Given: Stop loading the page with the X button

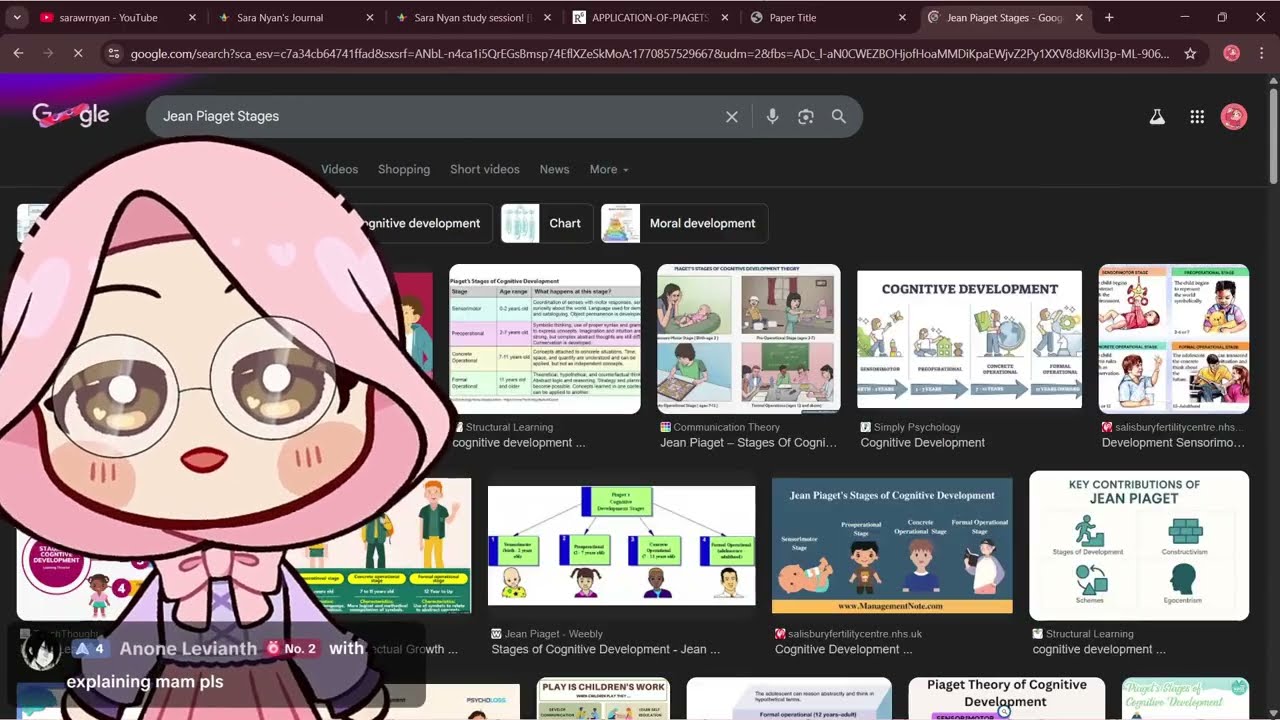Looking at the screenshot, I should (x=78, y=53).
